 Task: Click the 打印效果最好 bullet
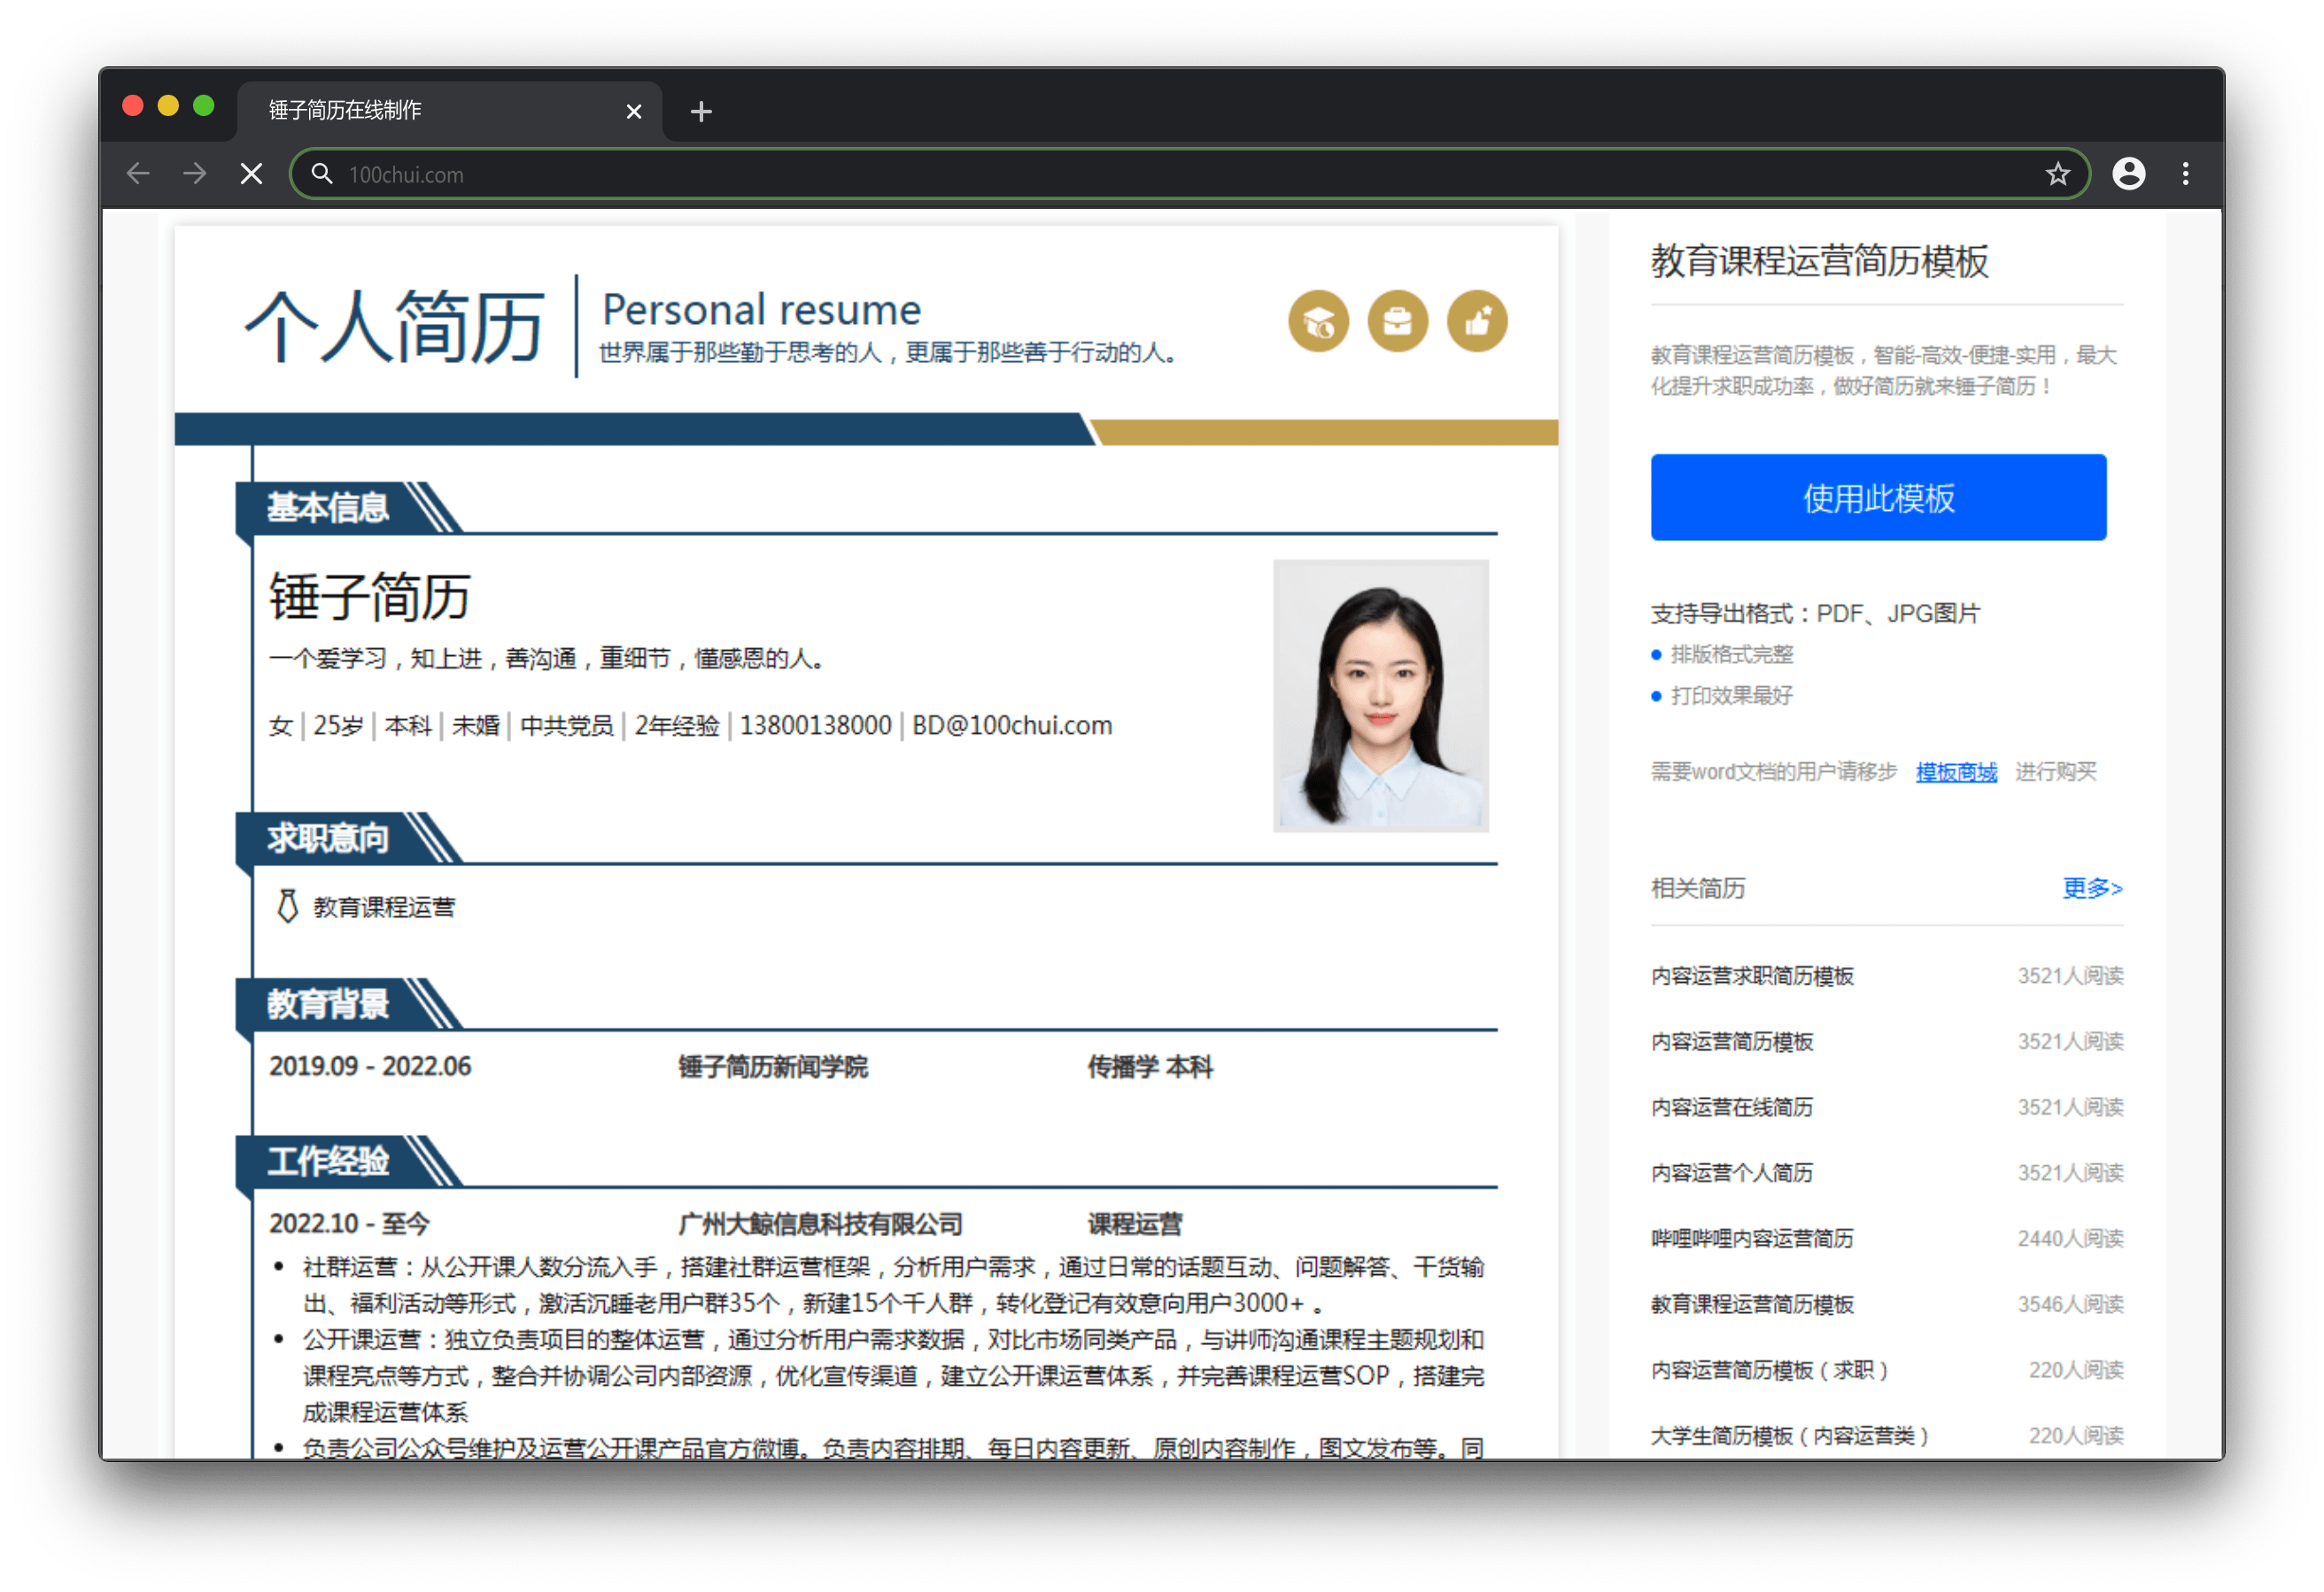pyautogui.click(x=1731, y=696)
